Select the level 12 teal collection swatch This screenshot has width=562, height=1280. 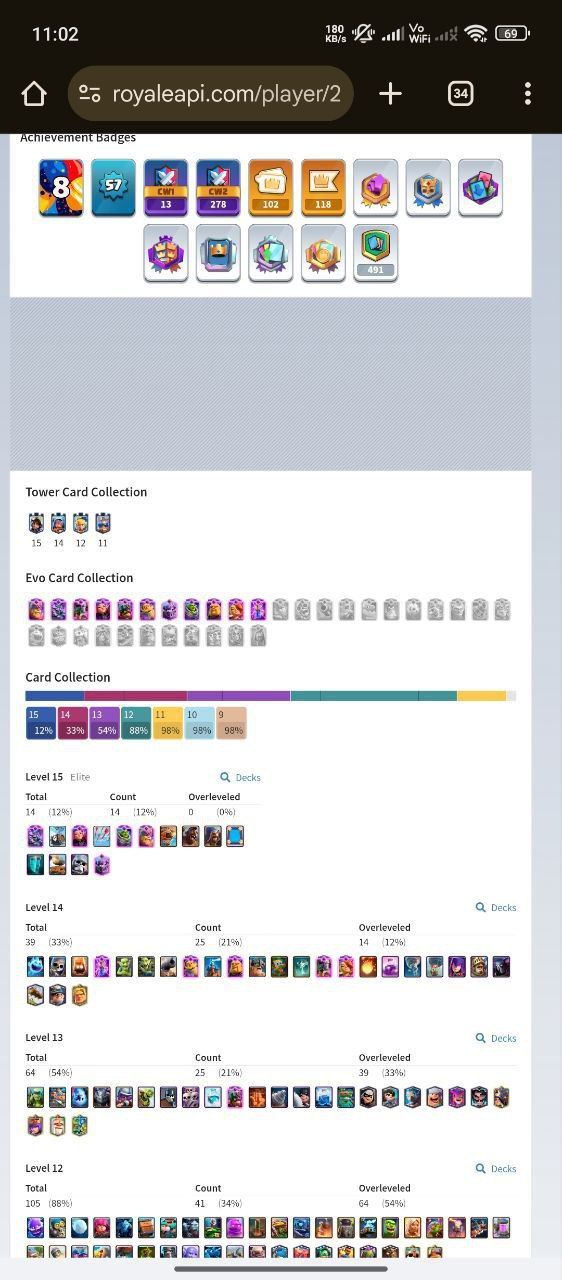coord(136,723)
